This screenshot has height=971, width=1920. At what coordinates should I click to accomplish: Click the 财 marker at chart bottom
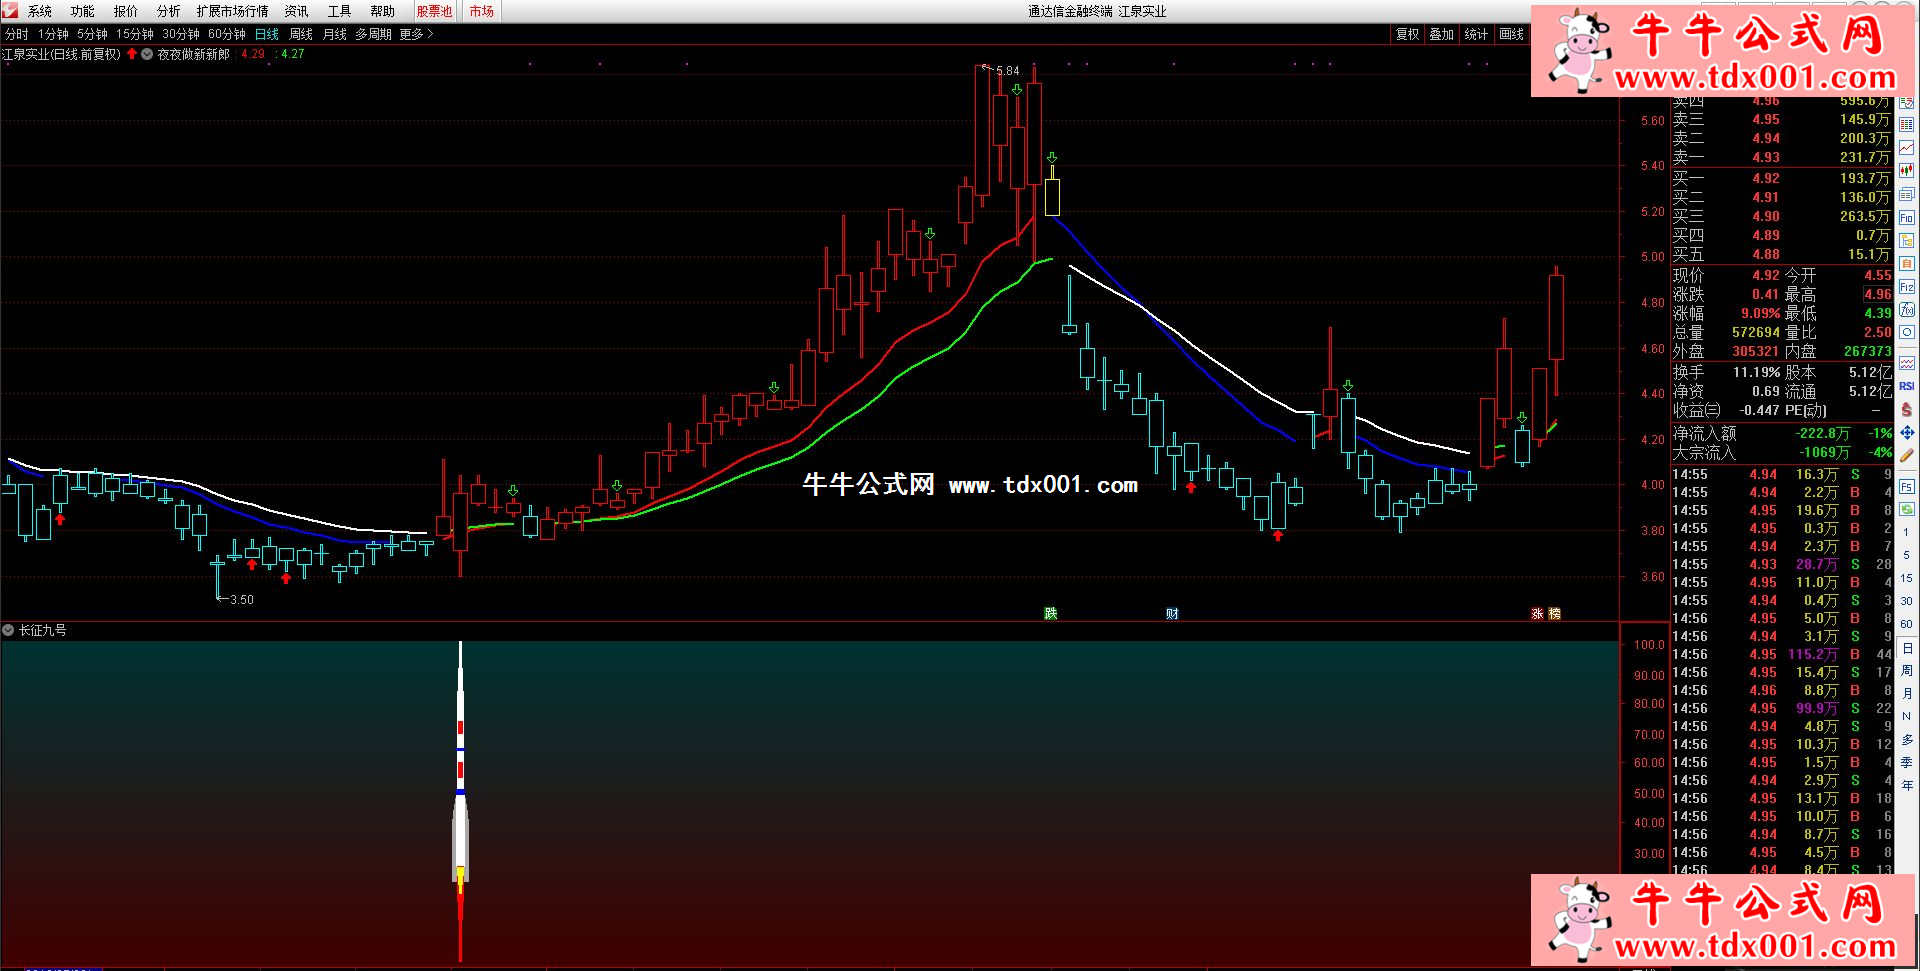click(1172, 613)
